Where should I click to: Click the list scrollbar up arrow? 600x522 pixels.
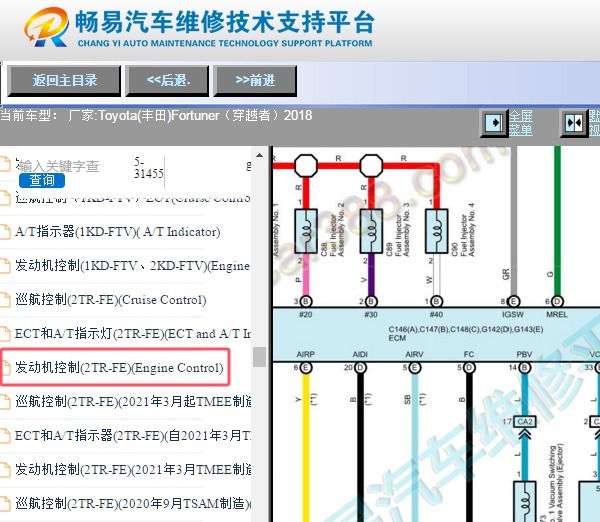[x=259, y=155]
